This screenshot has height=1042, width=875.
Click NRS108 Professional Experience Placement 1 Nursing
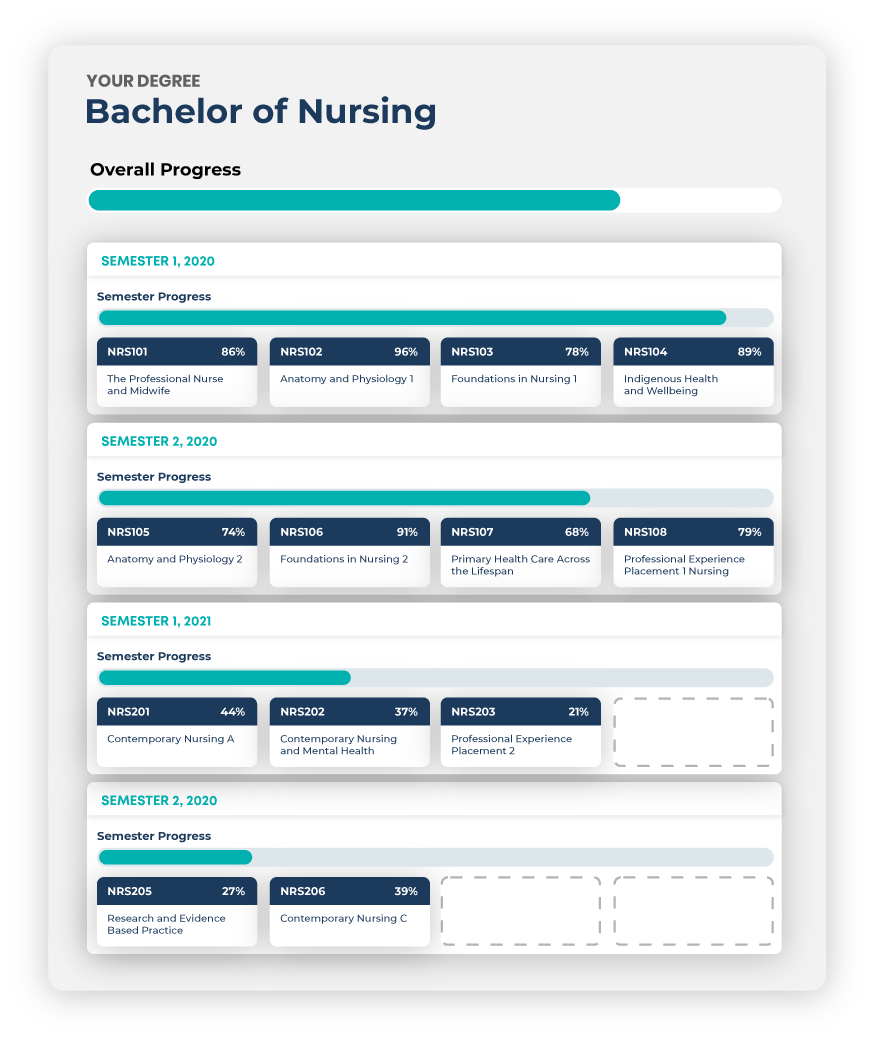[693, 552]
